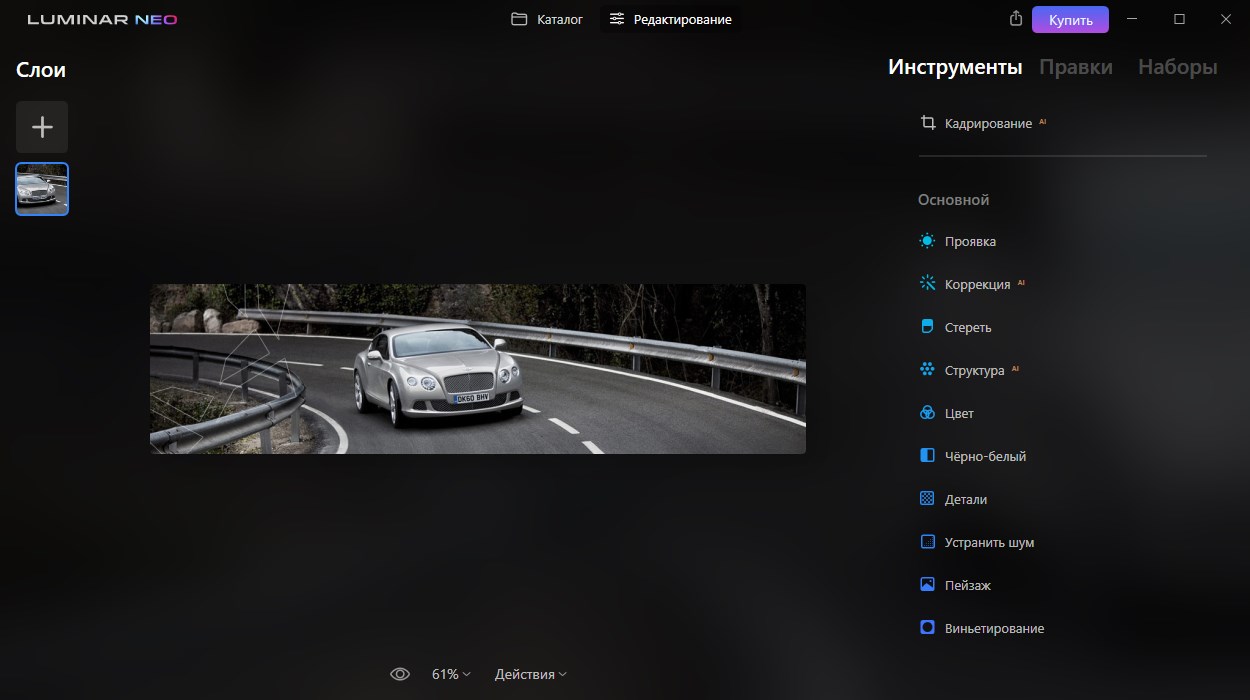Image resolution: width=1250 pixels, height=700 pixels.
Task: Toggle before/after preview eye icon
Action: [400, 674]
